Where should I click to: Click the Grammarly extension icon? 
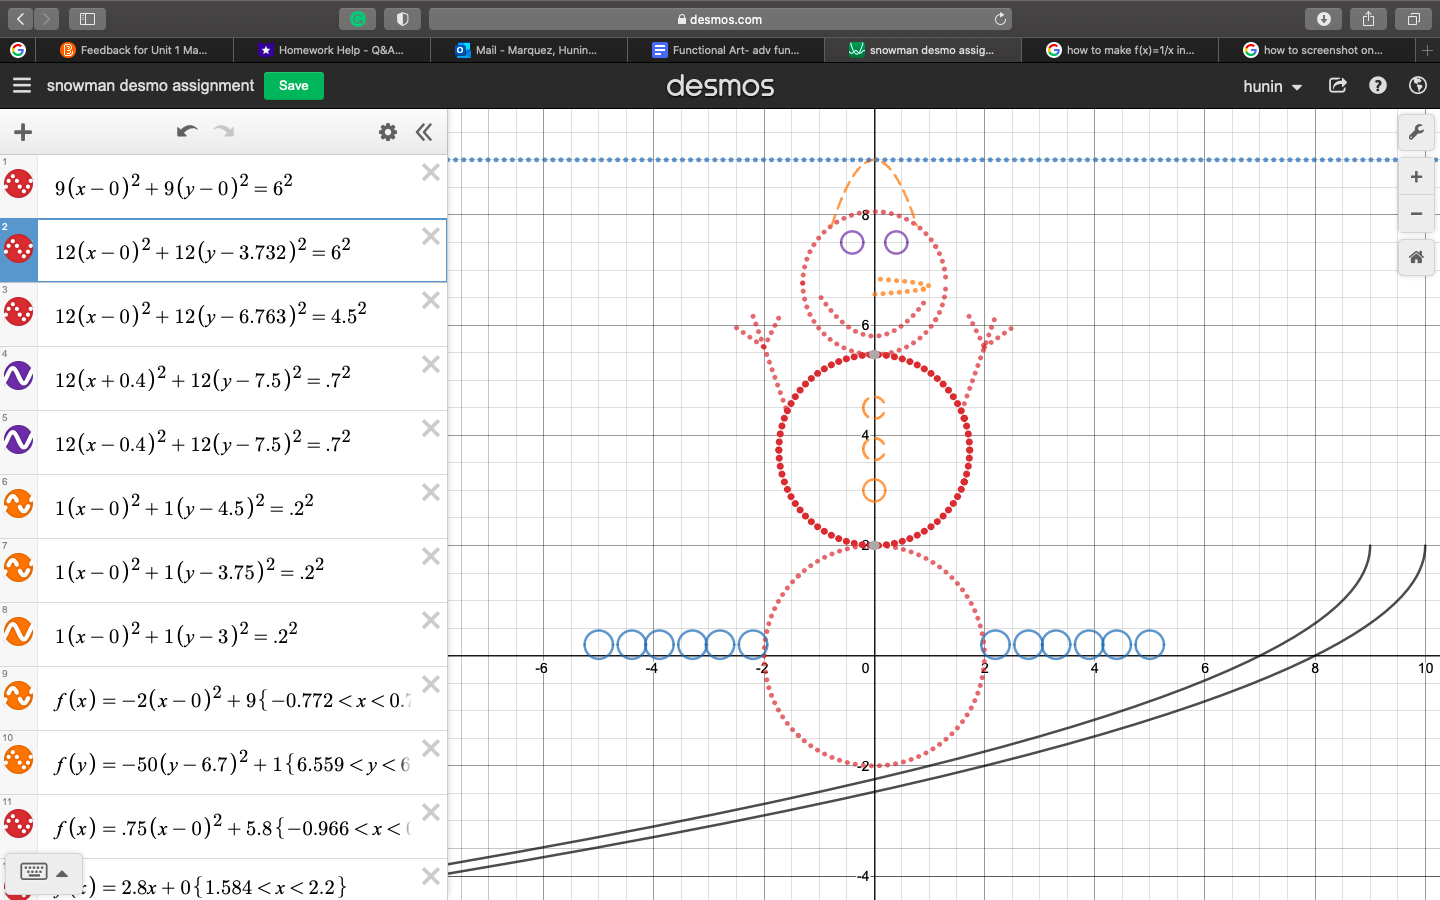click(358, 19)
